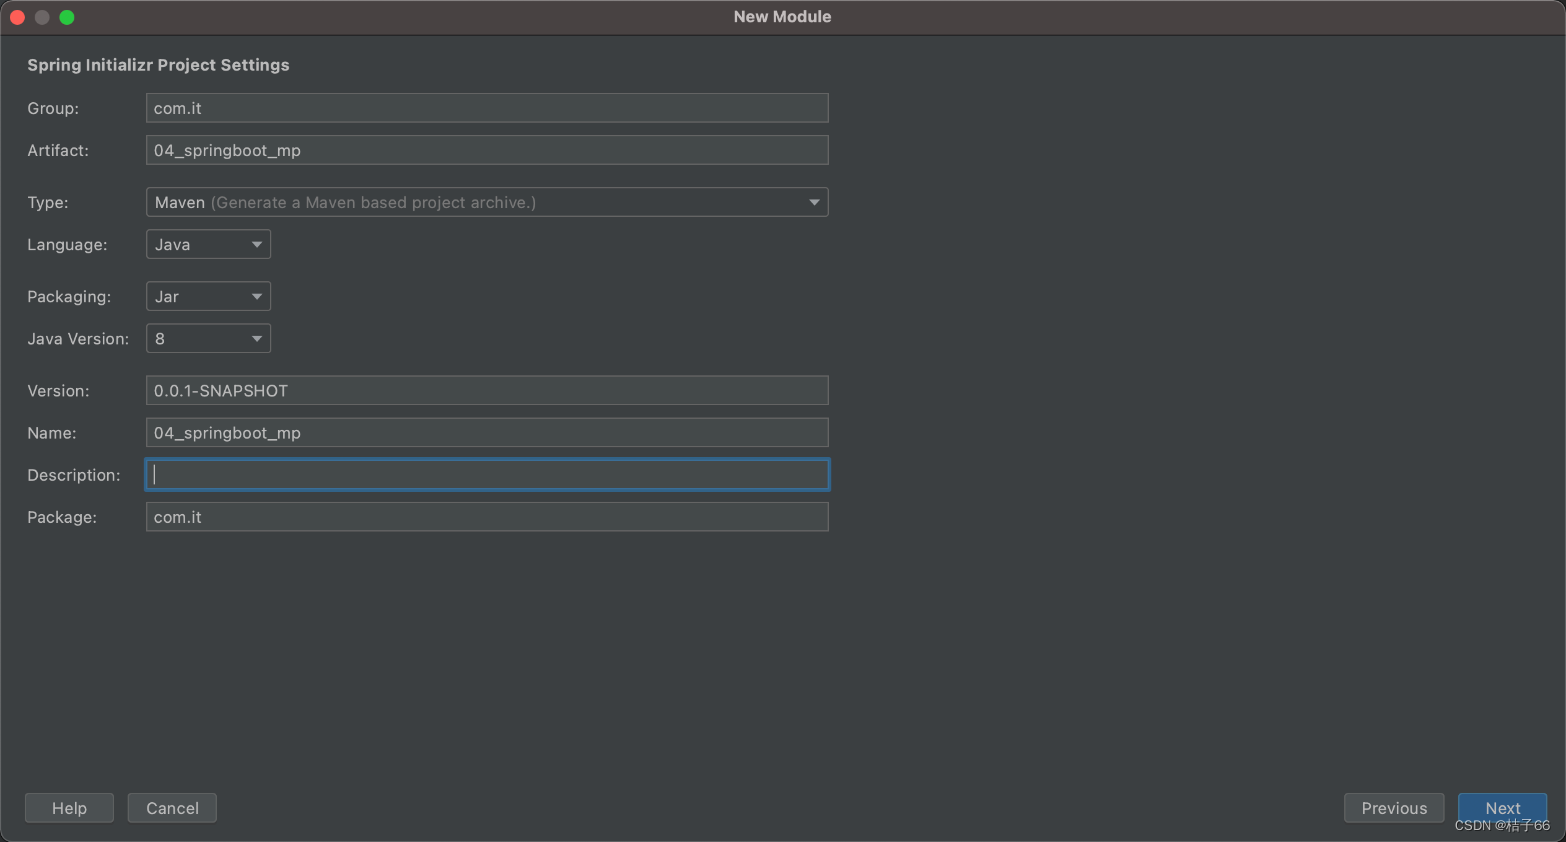This screenshot has width=1566, height=842.
Task: Click the green fullscreen window button
Action: tap(67, 17)
